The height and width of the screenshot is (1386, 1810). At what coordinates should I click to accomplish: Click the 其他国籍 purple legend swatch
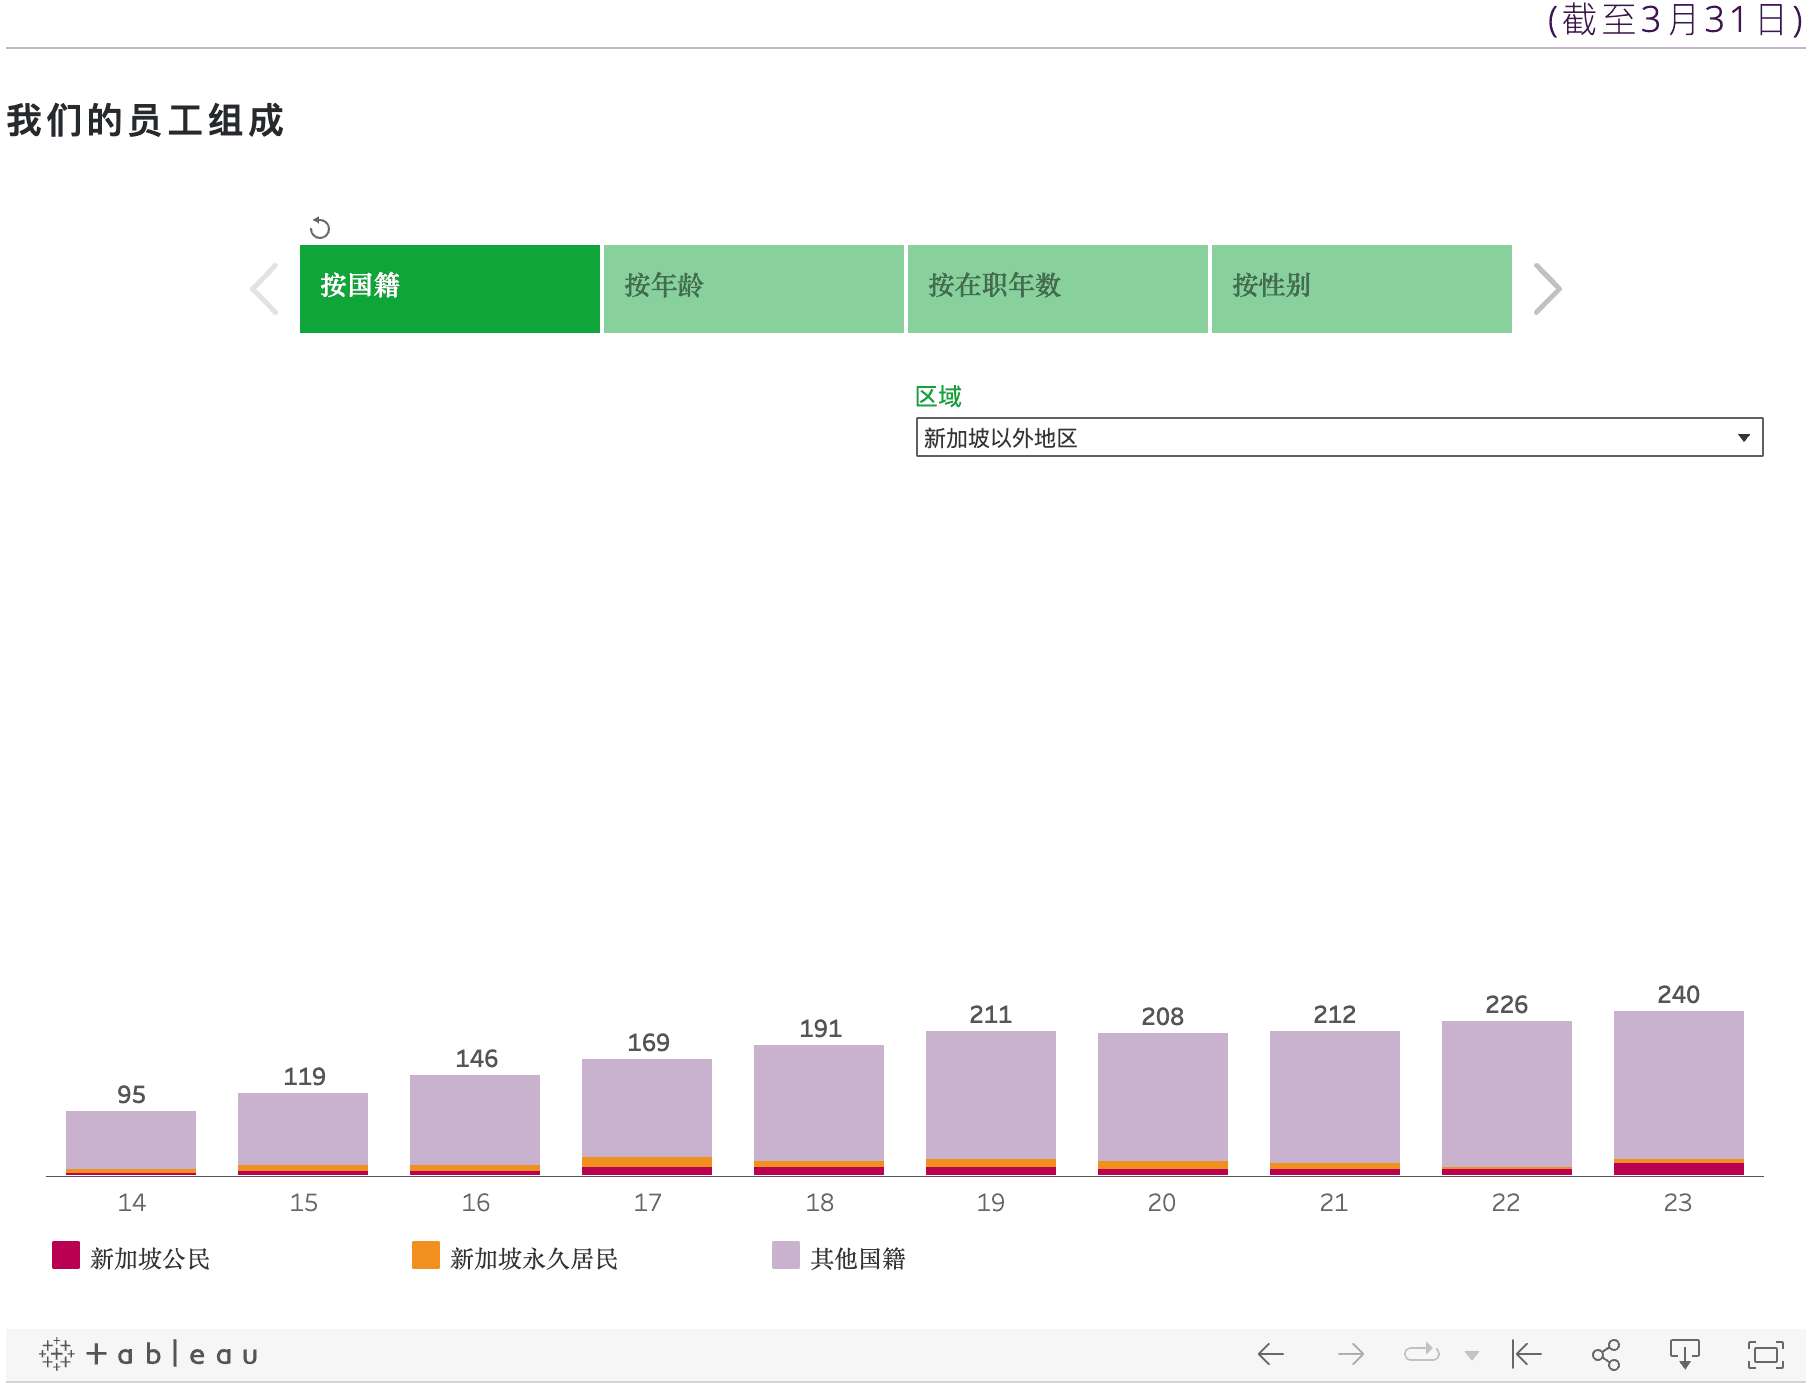click(x=786, y=1255)
